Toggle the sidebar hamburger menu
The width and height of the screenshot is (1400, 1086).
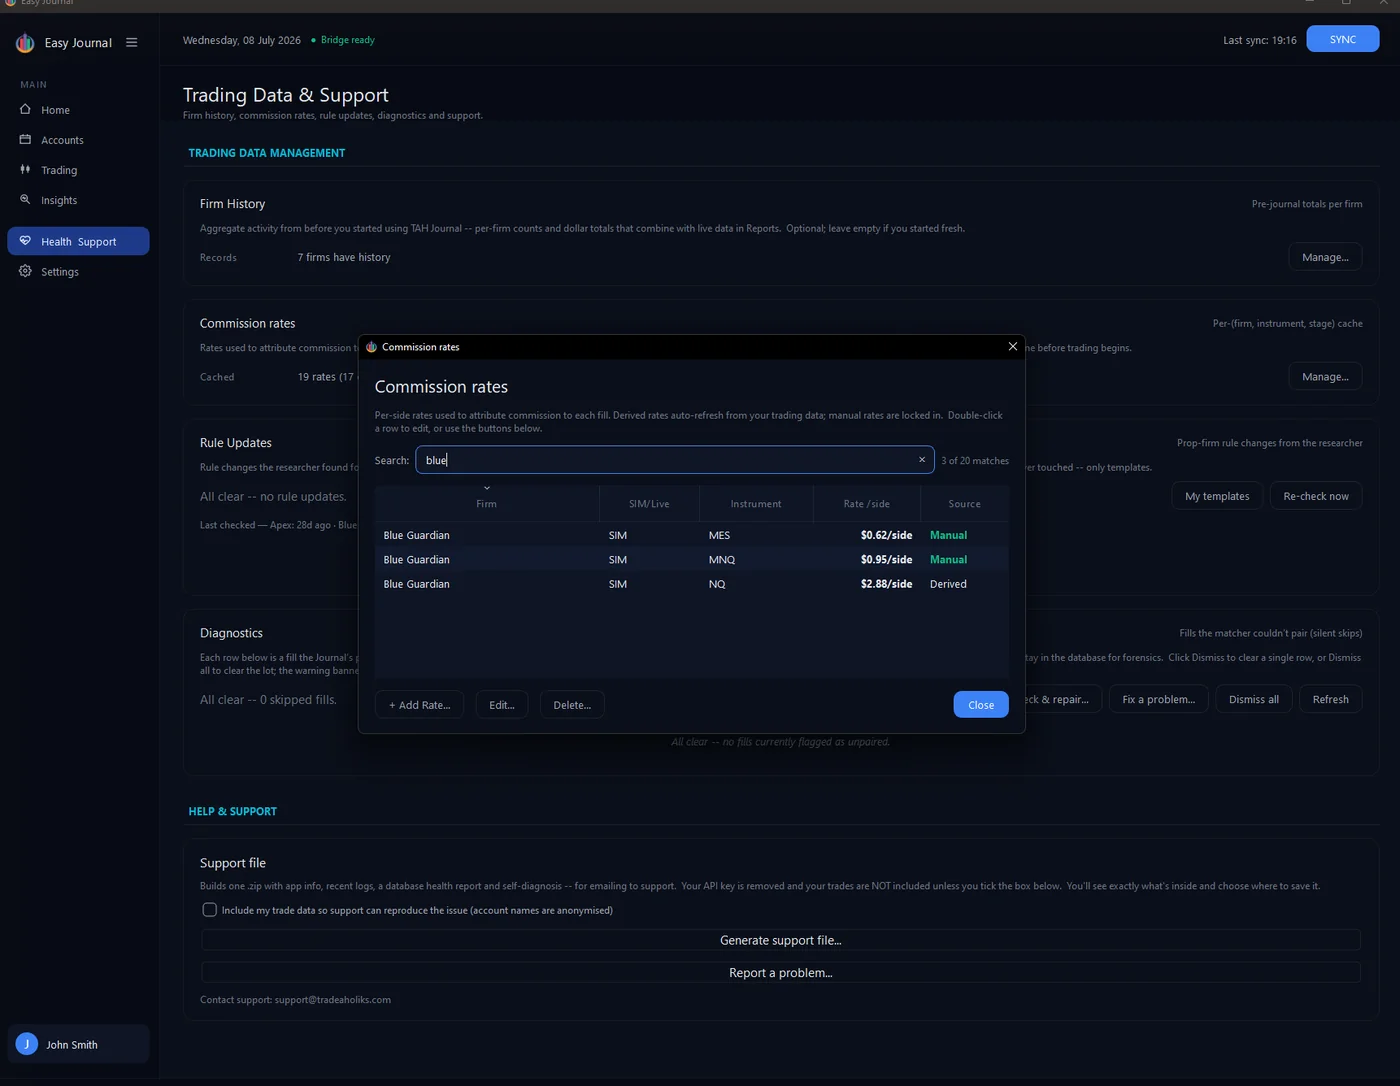[x=131, y=43]
